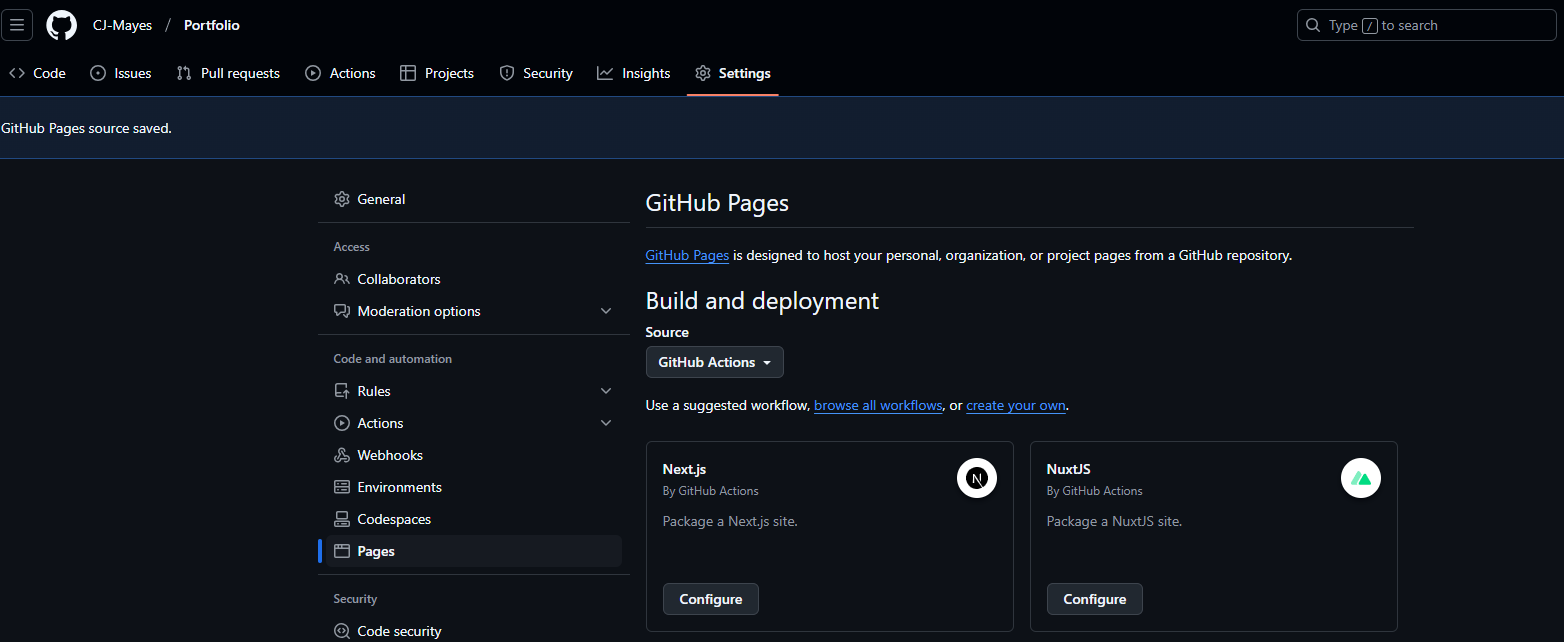This screenshot has width=1564, height=642.
Task: Click the GitHub Octocat logo
Action: pos(62,25)
